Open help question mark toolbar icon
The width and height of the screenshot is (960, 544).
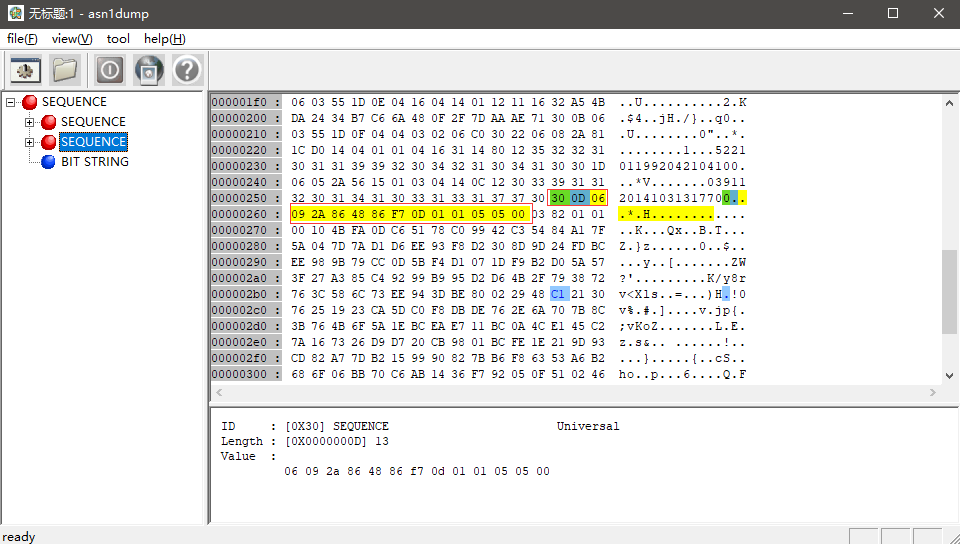coord(187,70)
